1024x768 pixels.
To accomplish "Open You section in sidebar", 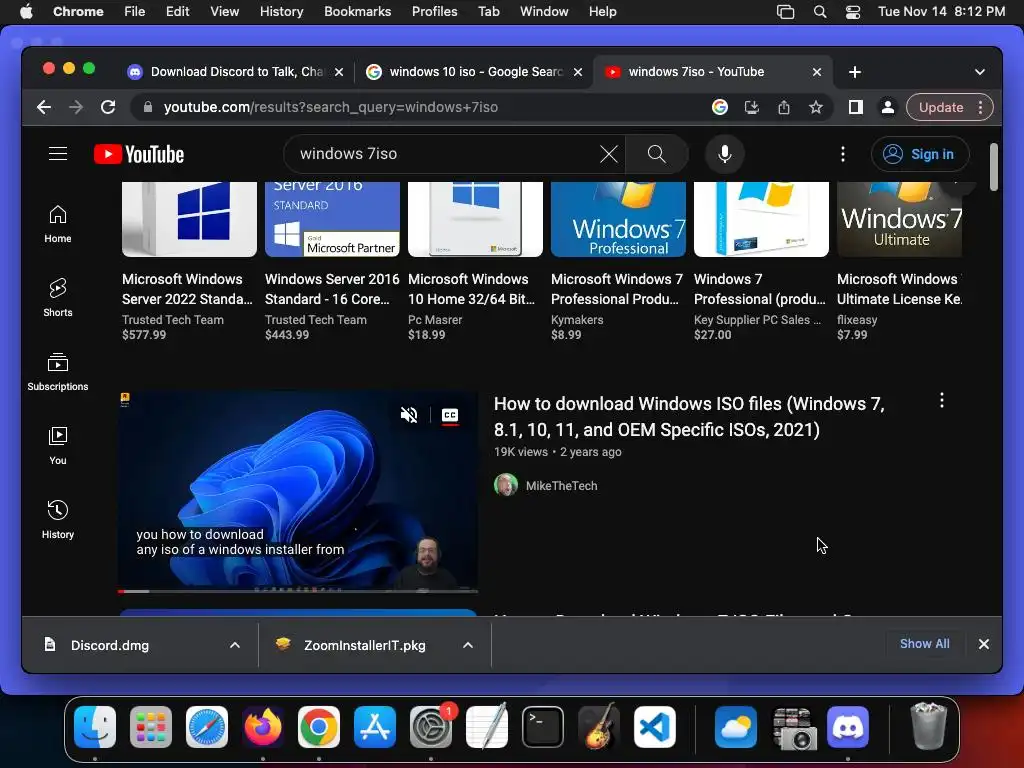I will (x=57, y=445).
